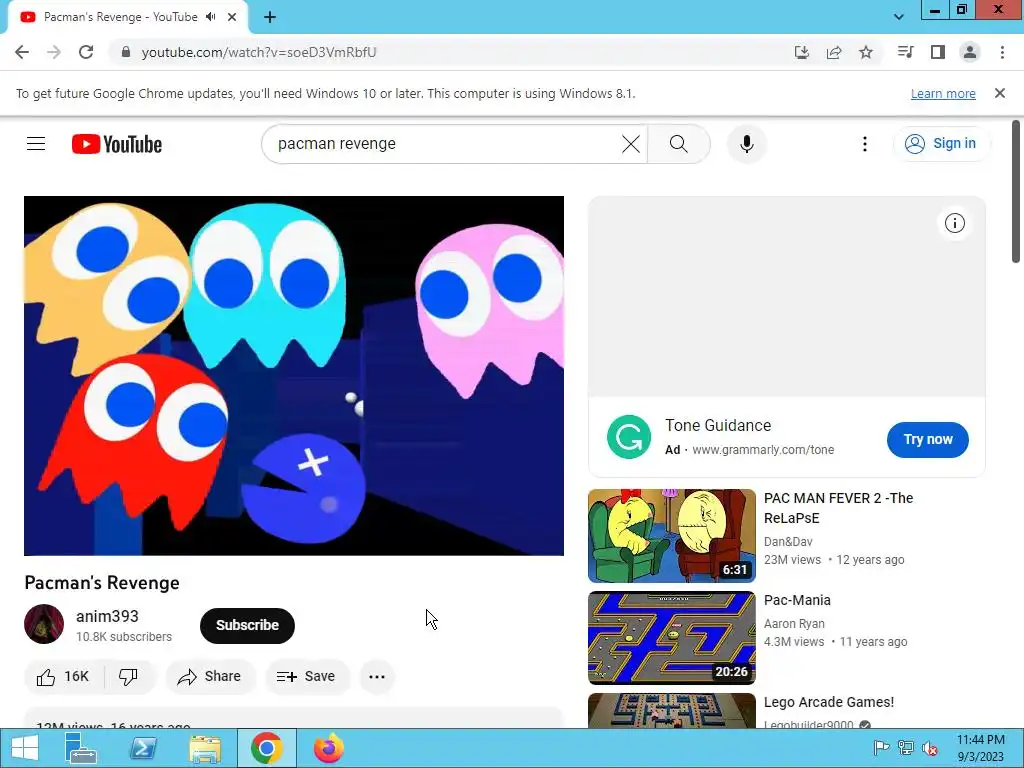Toggle the Chrome side panel

click(x=938, y=52)
